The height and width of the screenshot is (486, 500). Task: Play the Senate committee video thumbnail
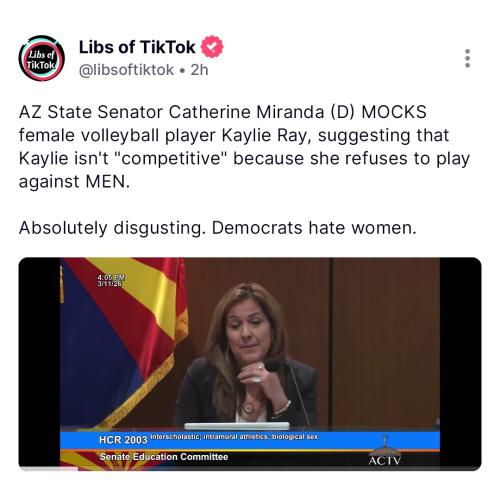tap(250, 364)
